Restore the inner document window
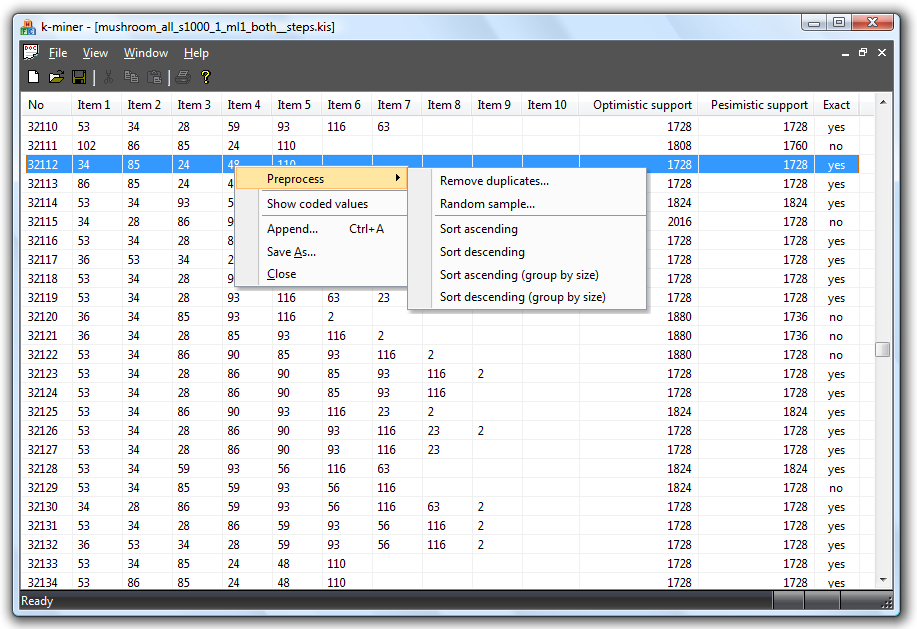Screen dimensions: 917x629 click(x=863, y=53)
